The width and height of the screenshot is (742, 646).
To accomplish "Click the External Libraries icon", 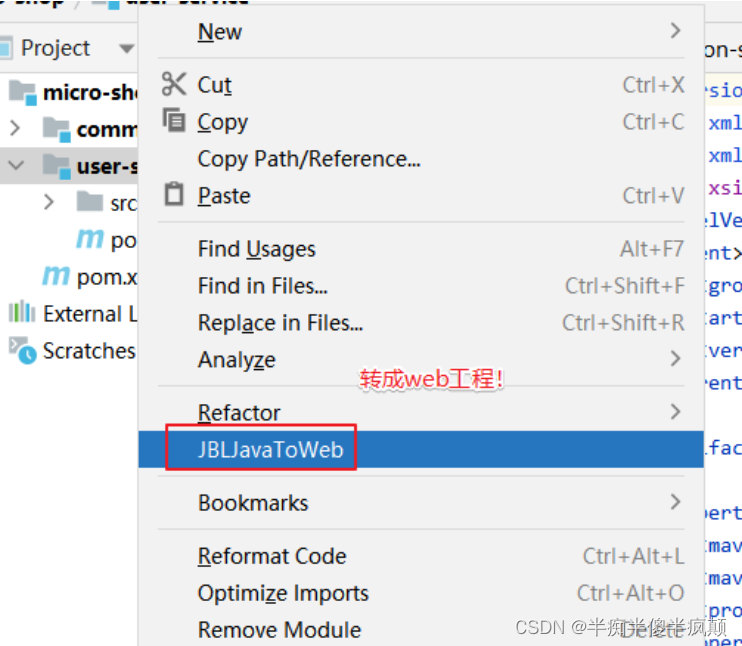I will coord(22,312).
